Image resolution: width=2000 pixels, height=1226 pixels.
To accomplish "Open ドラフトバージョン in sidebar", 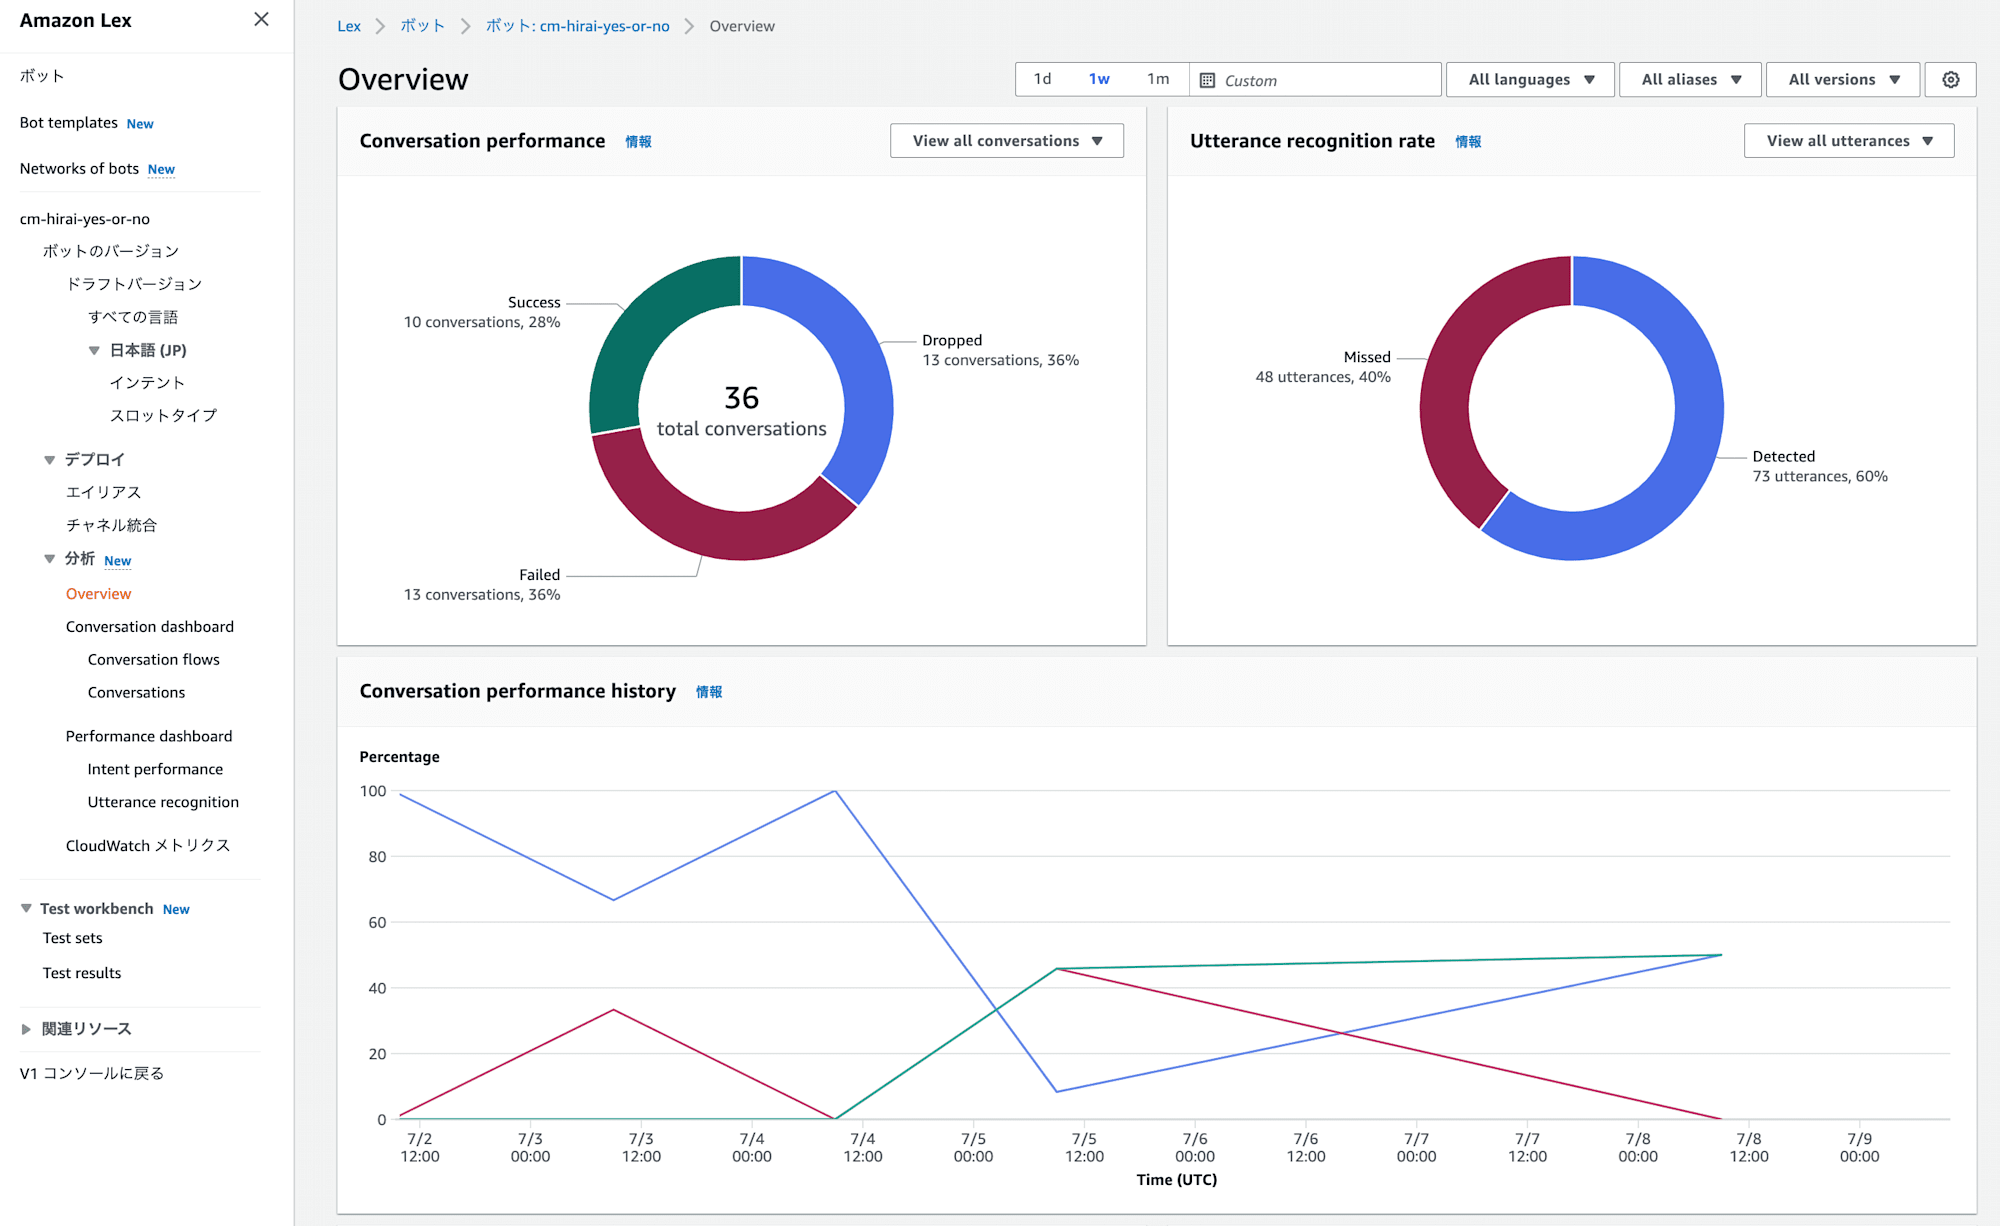I will (134, 284).
